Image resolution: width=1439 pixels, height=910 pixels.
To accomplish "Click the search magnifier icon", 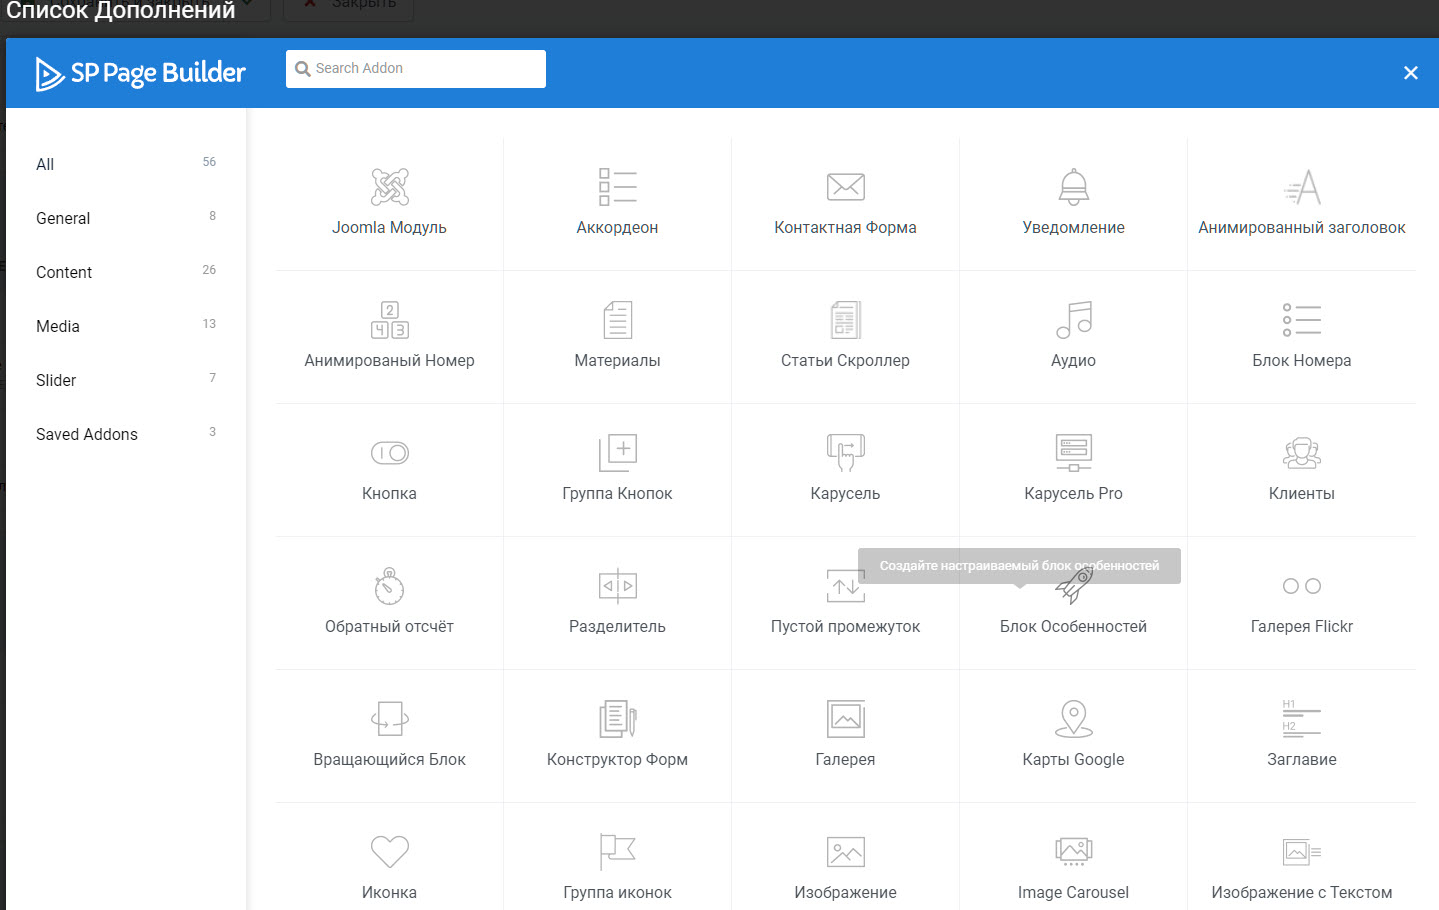I will [302, 69].
